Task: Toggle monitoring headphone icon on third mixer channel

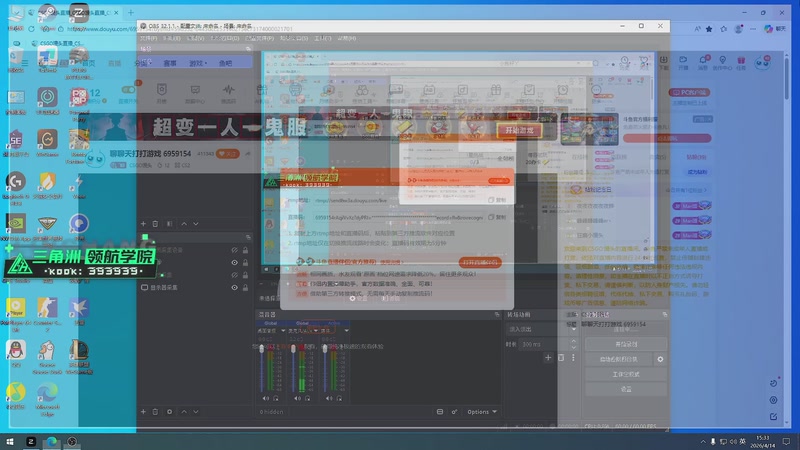Action: pos(339,398)
